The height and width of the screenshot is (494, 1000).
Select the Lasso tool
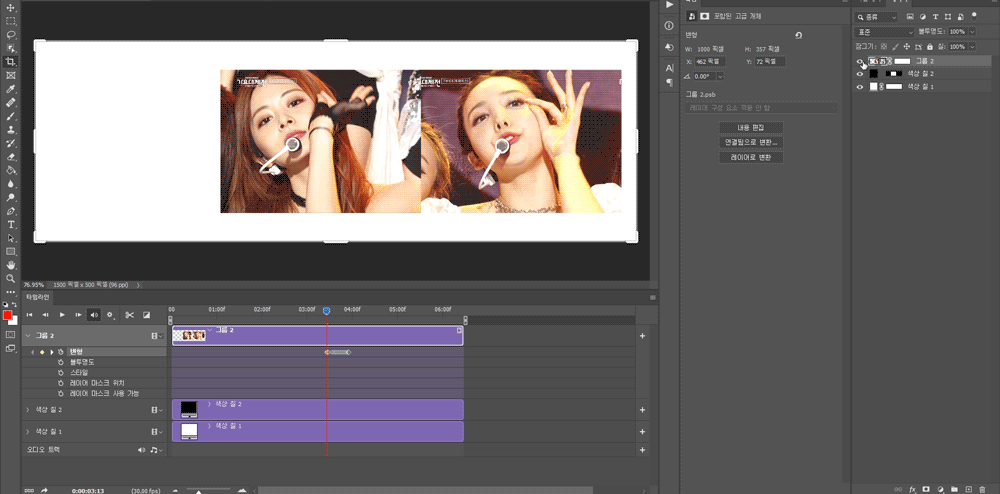click(x=11, y=34)
